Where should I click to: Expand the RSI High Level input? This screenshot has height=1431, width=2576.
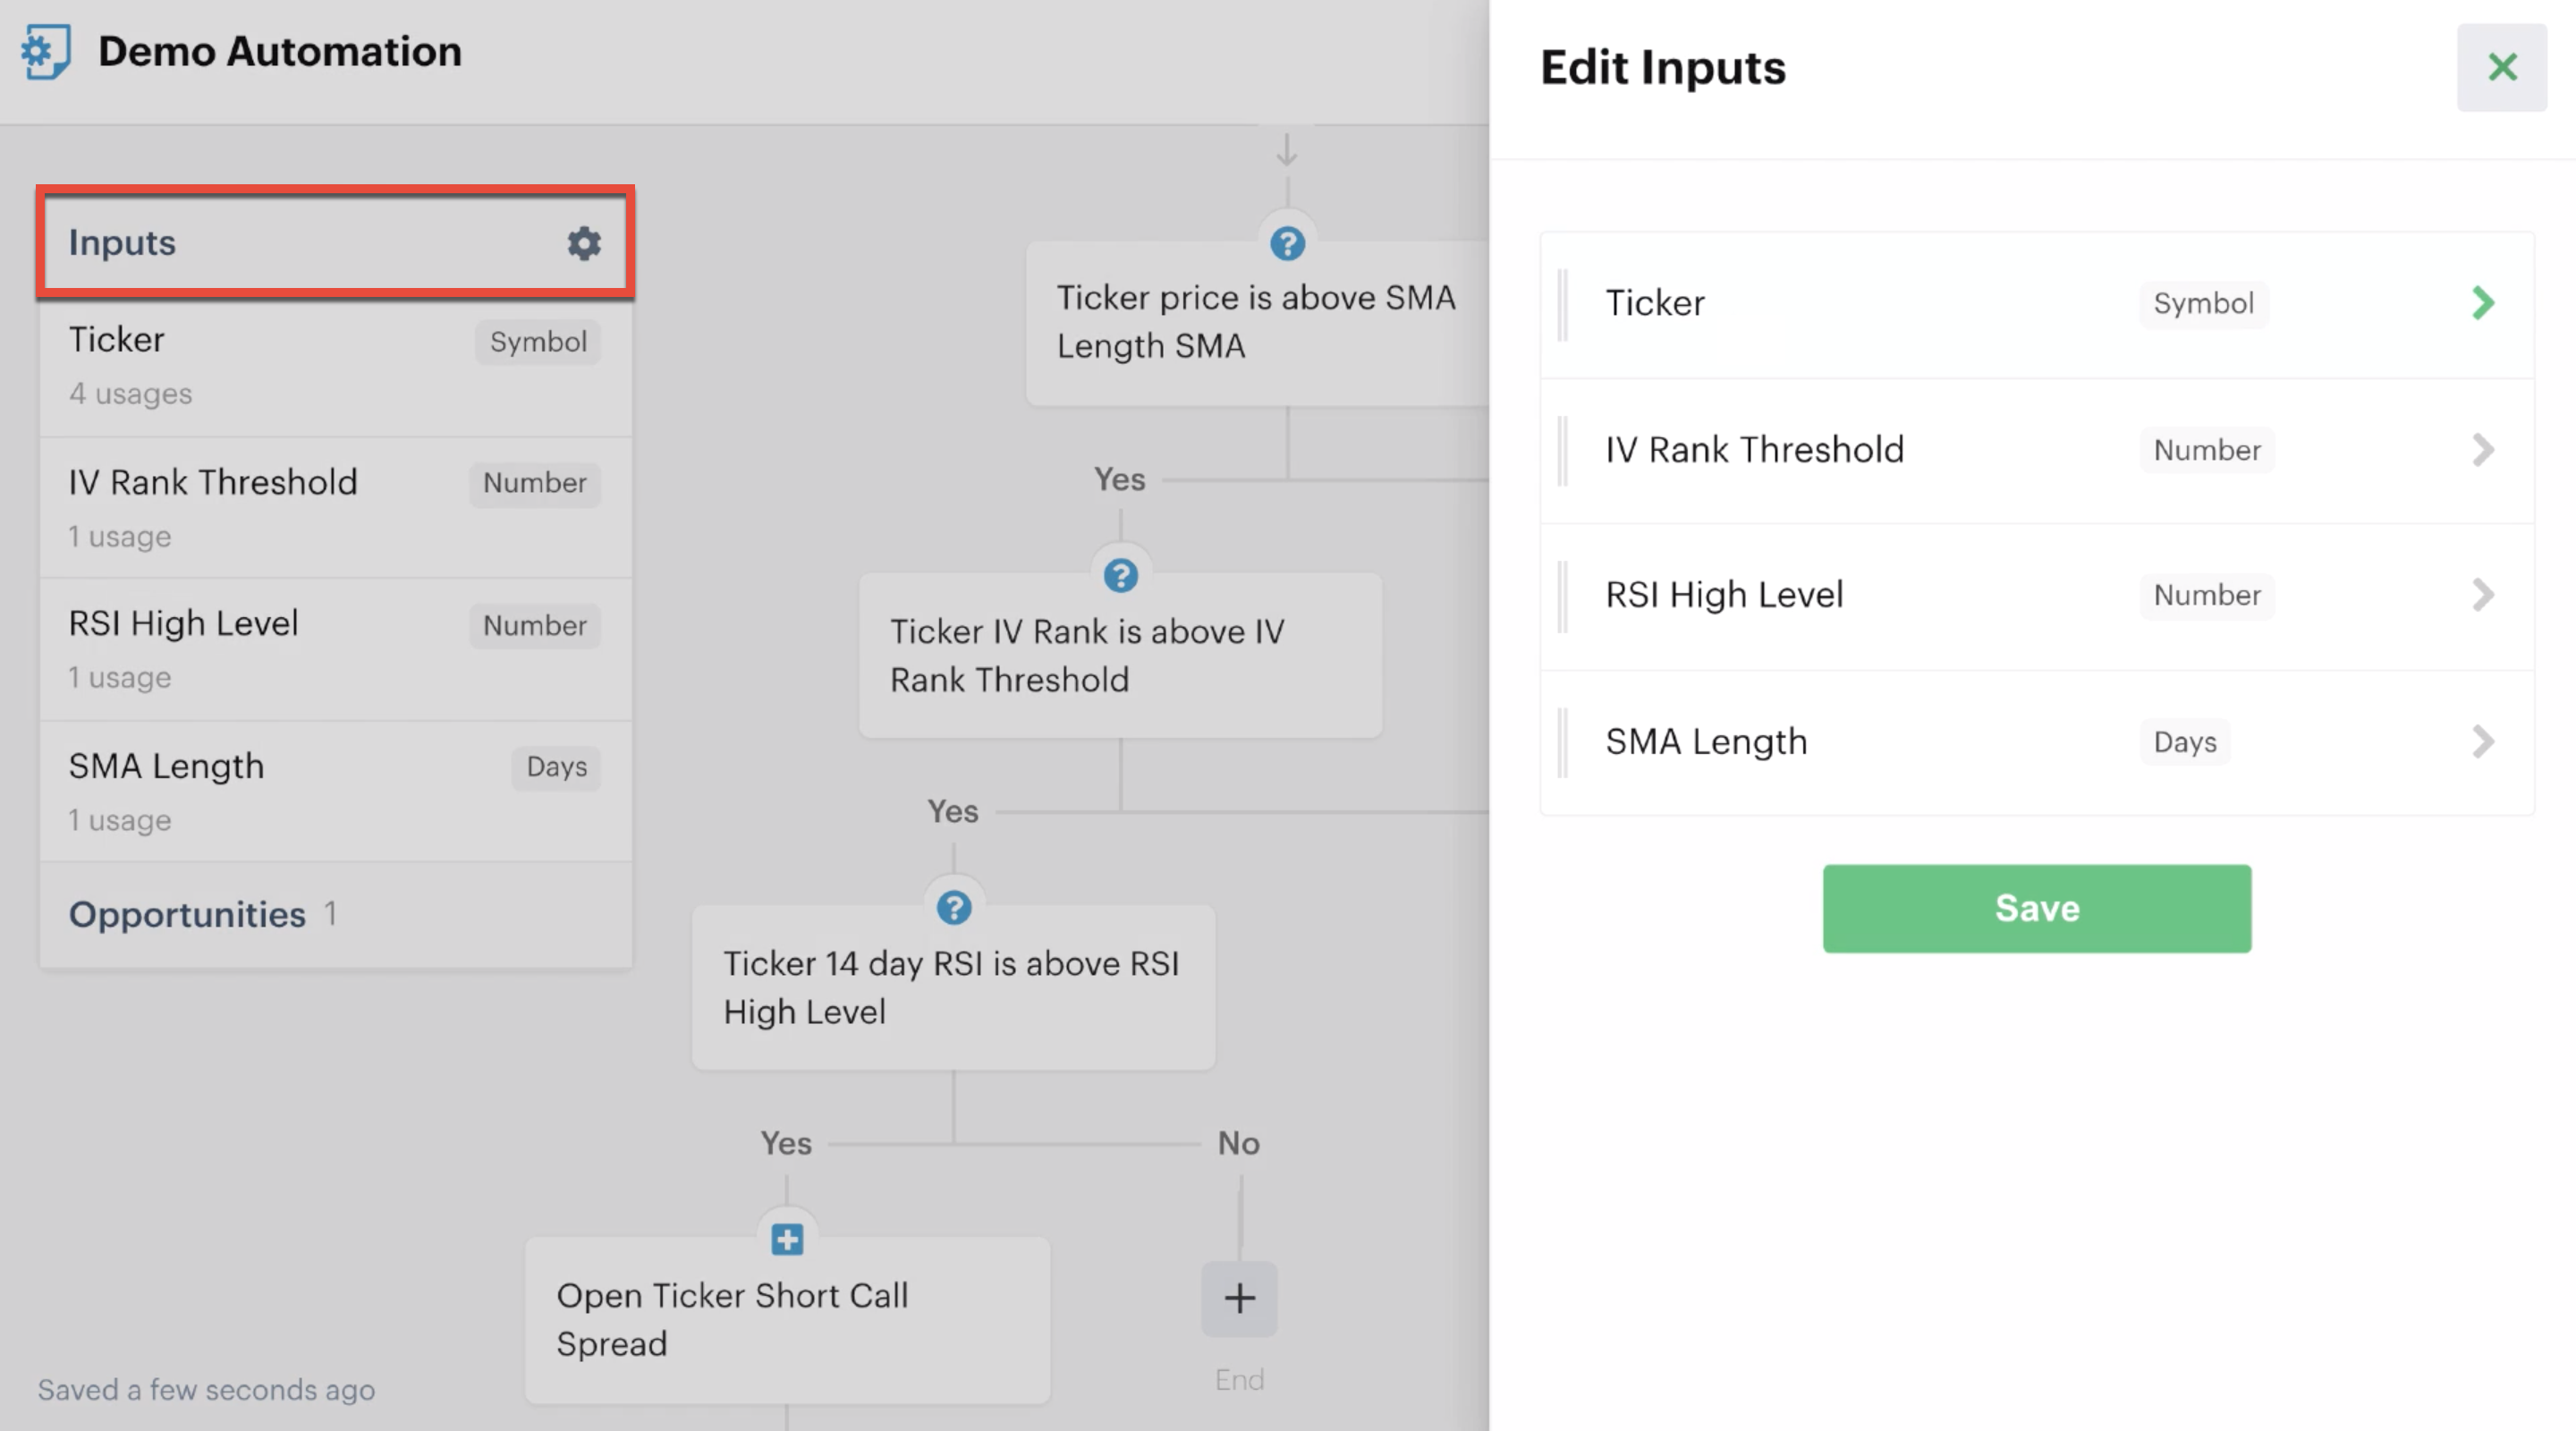[x=2484, y=596]
